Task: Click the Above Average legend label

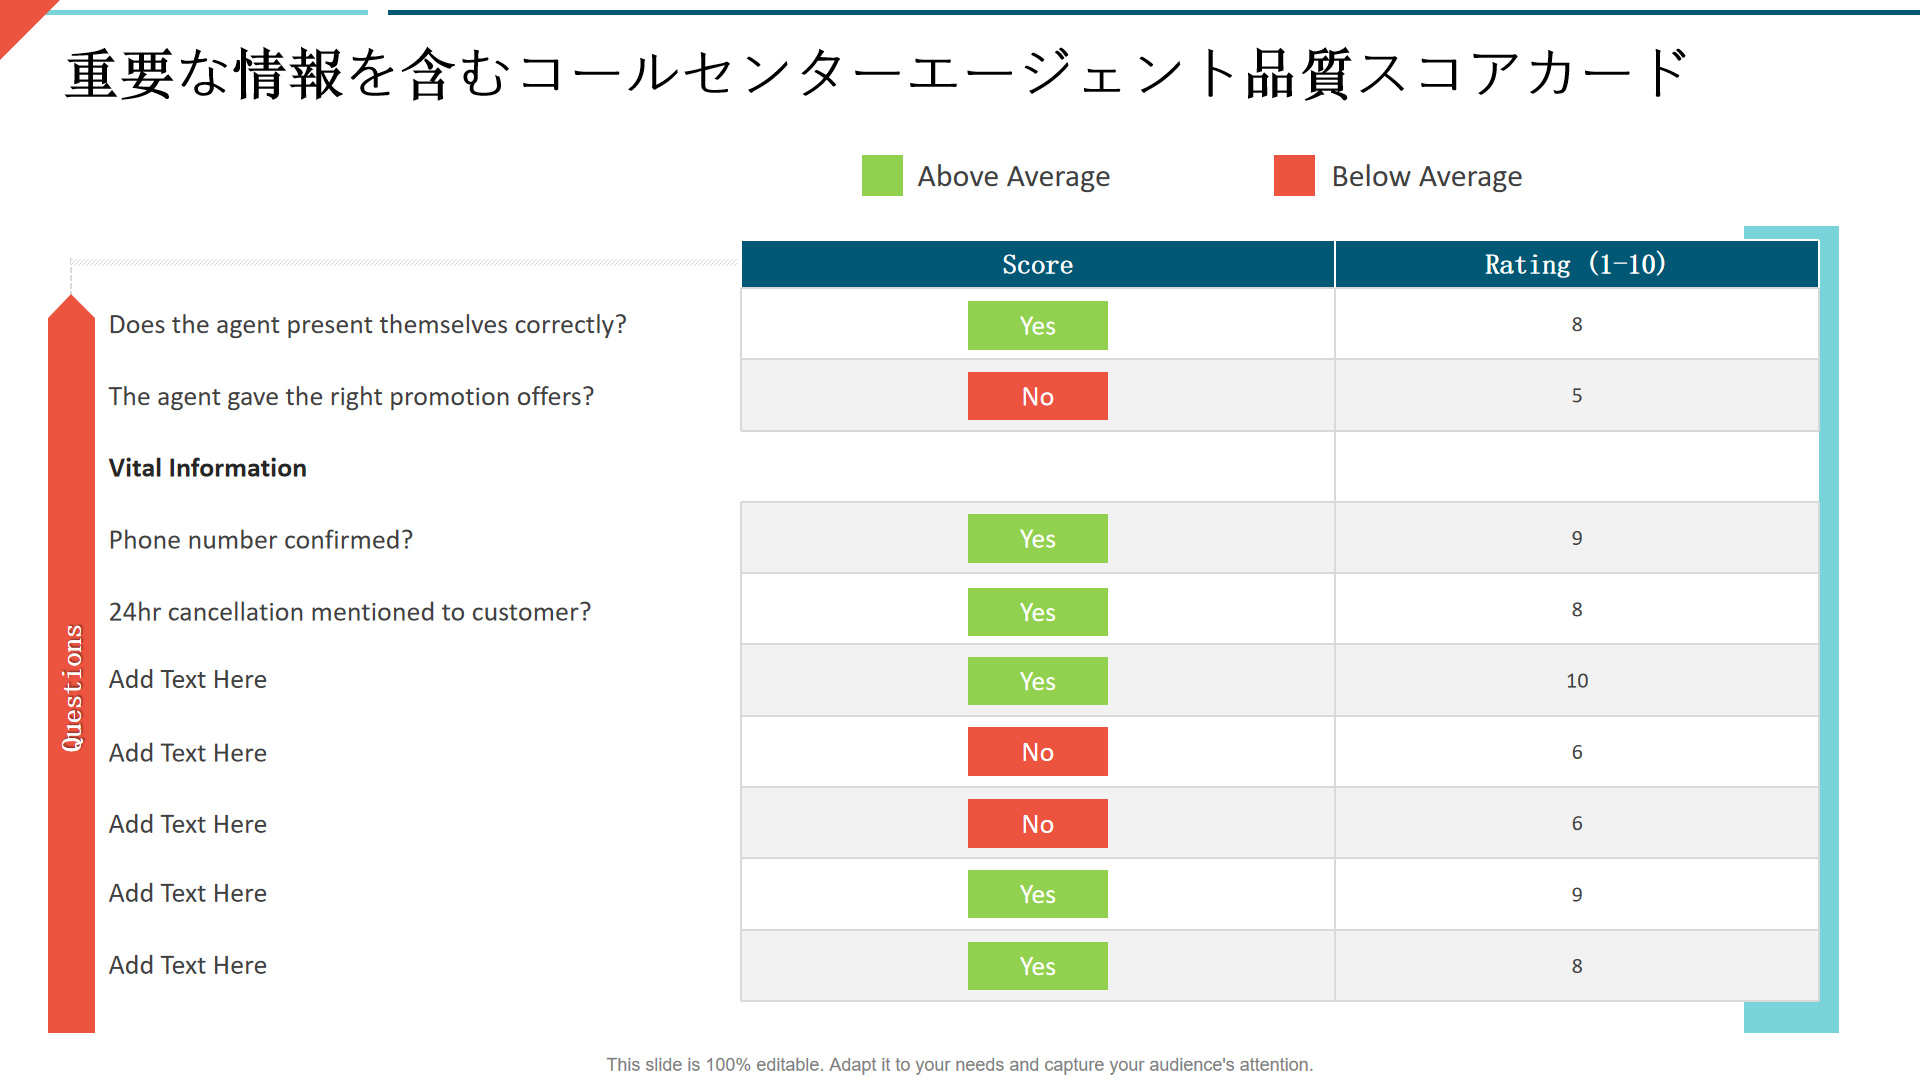Action: pos(1014,177)
